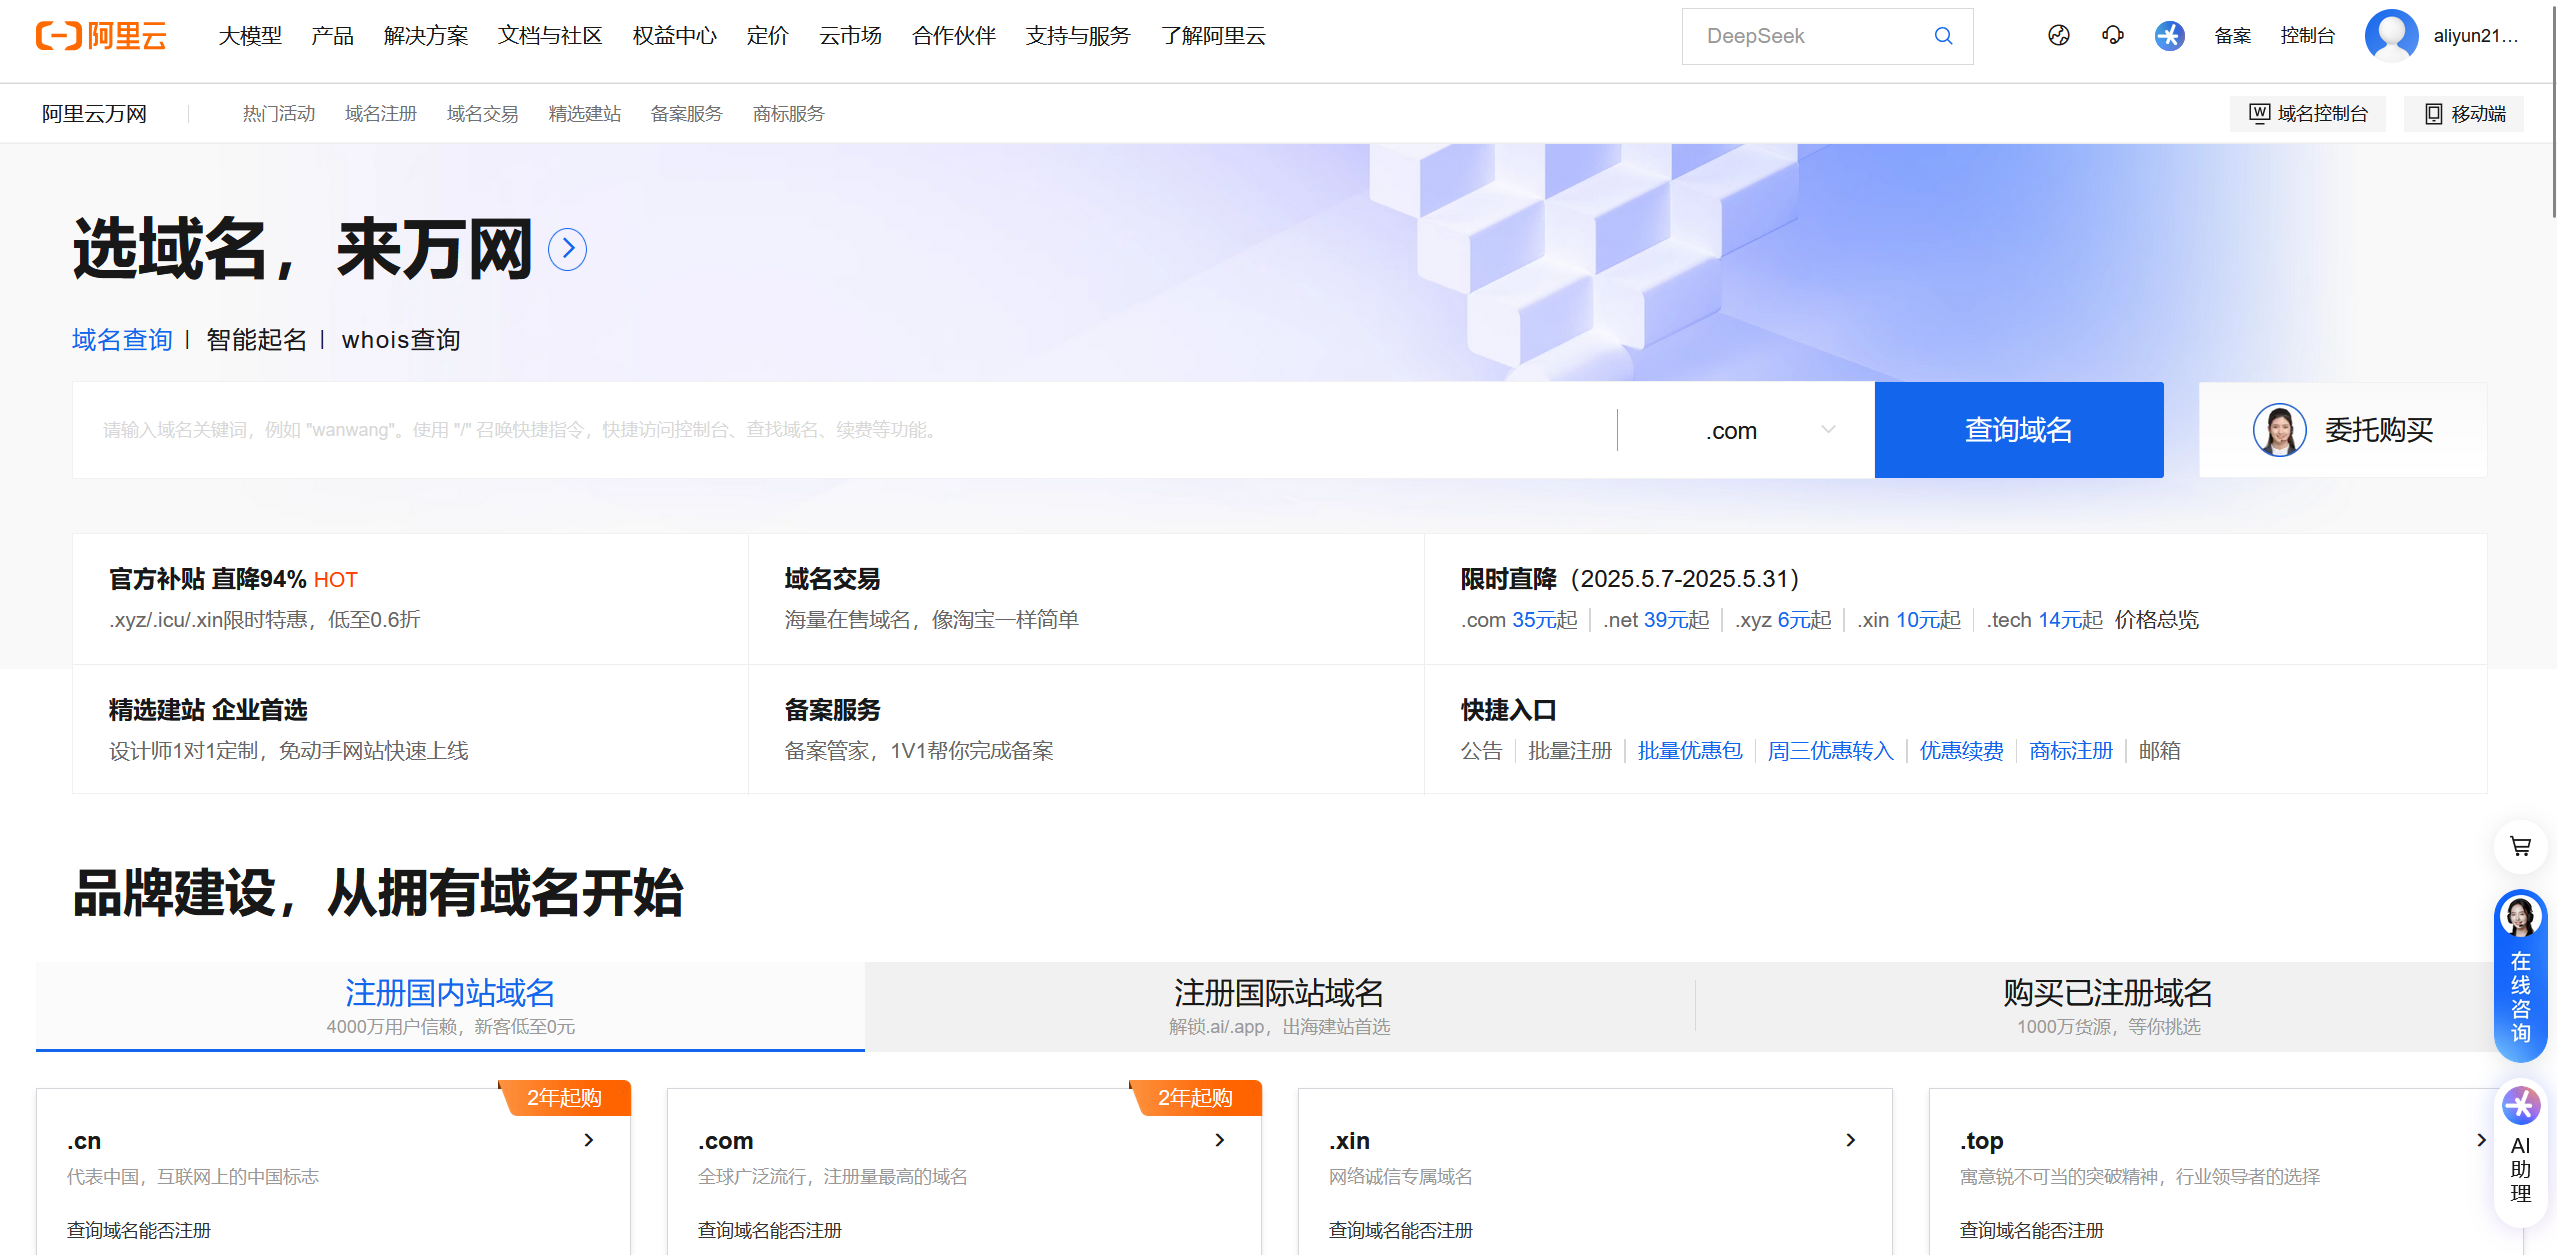
Task: Open the globe language icon in header
Action: click(2058, 36)
